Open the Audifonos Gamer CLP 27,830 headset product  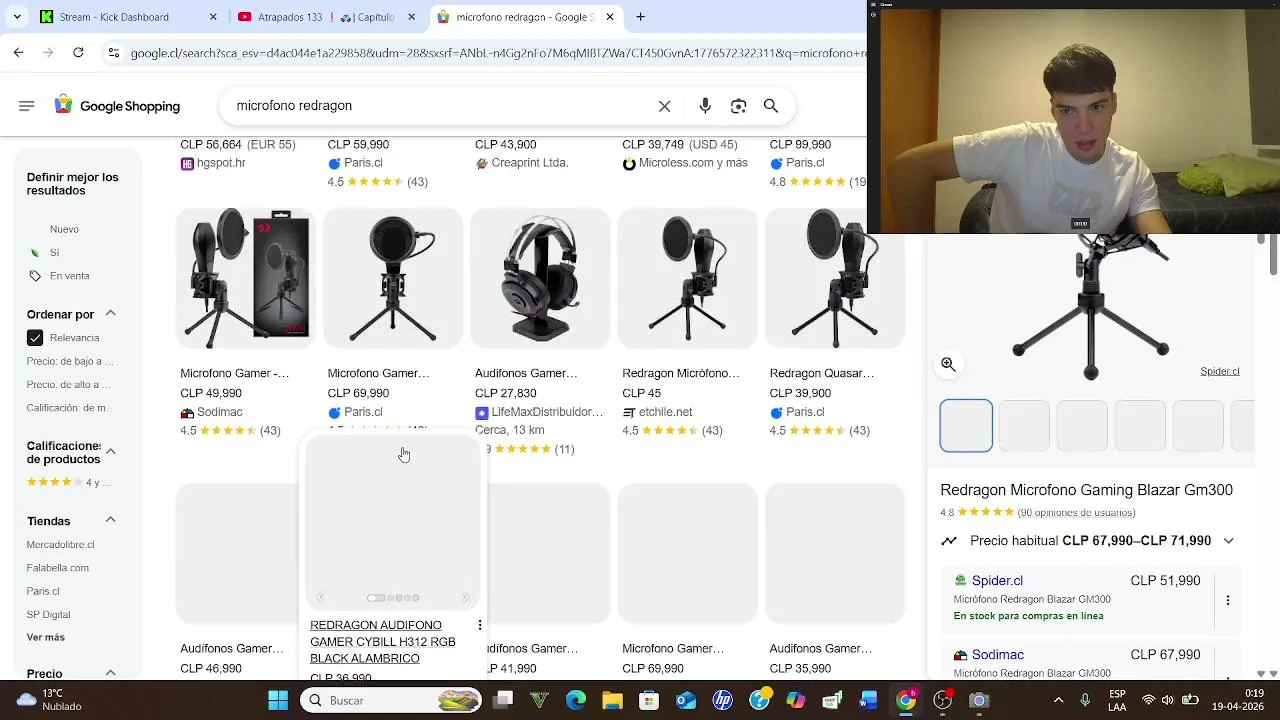tap(540, 333)
